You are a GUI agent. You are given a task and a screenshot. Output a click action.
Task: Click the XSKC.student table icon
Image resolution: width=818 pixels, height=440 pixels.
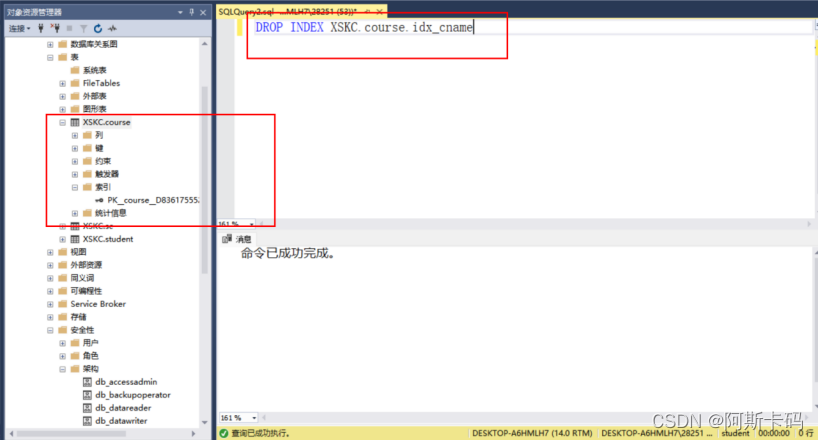click(x=75, y=239)
